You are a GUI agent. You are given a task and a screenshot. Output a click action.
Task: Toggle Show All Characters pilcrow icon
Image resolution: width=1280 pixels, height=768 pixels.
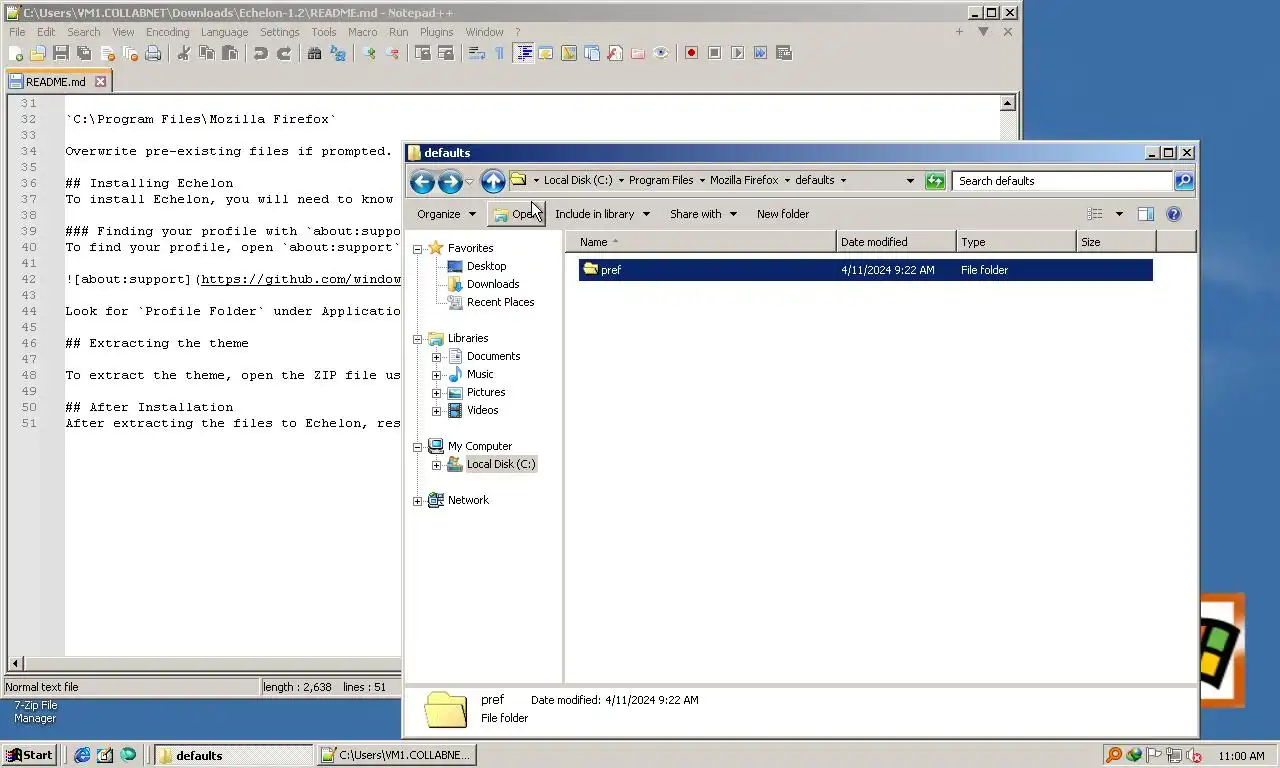click(500, 53)
